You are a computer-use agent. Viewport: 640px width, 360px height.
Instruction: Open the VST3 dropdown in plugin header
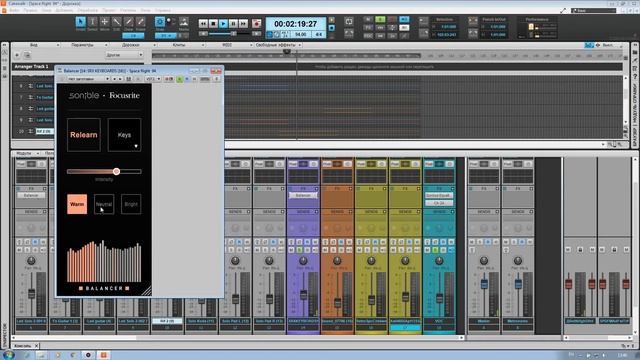pyautogui.click(x=153, y=79)
